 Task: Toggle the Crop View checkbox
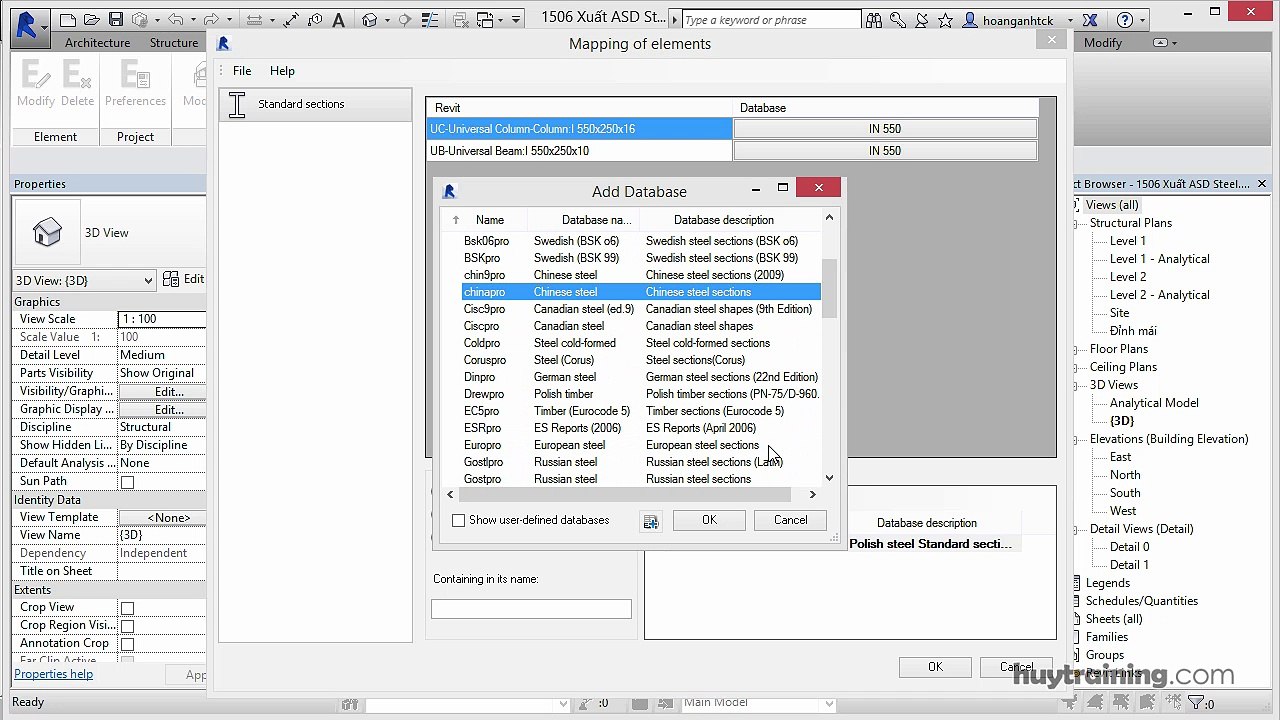click(x=127, y=608)
